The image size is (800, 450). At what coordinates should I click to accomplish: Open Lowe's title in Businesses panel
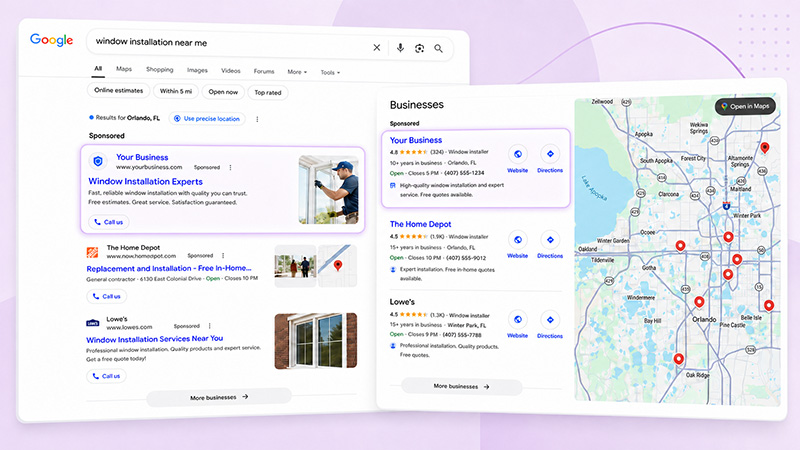(402, 302)
